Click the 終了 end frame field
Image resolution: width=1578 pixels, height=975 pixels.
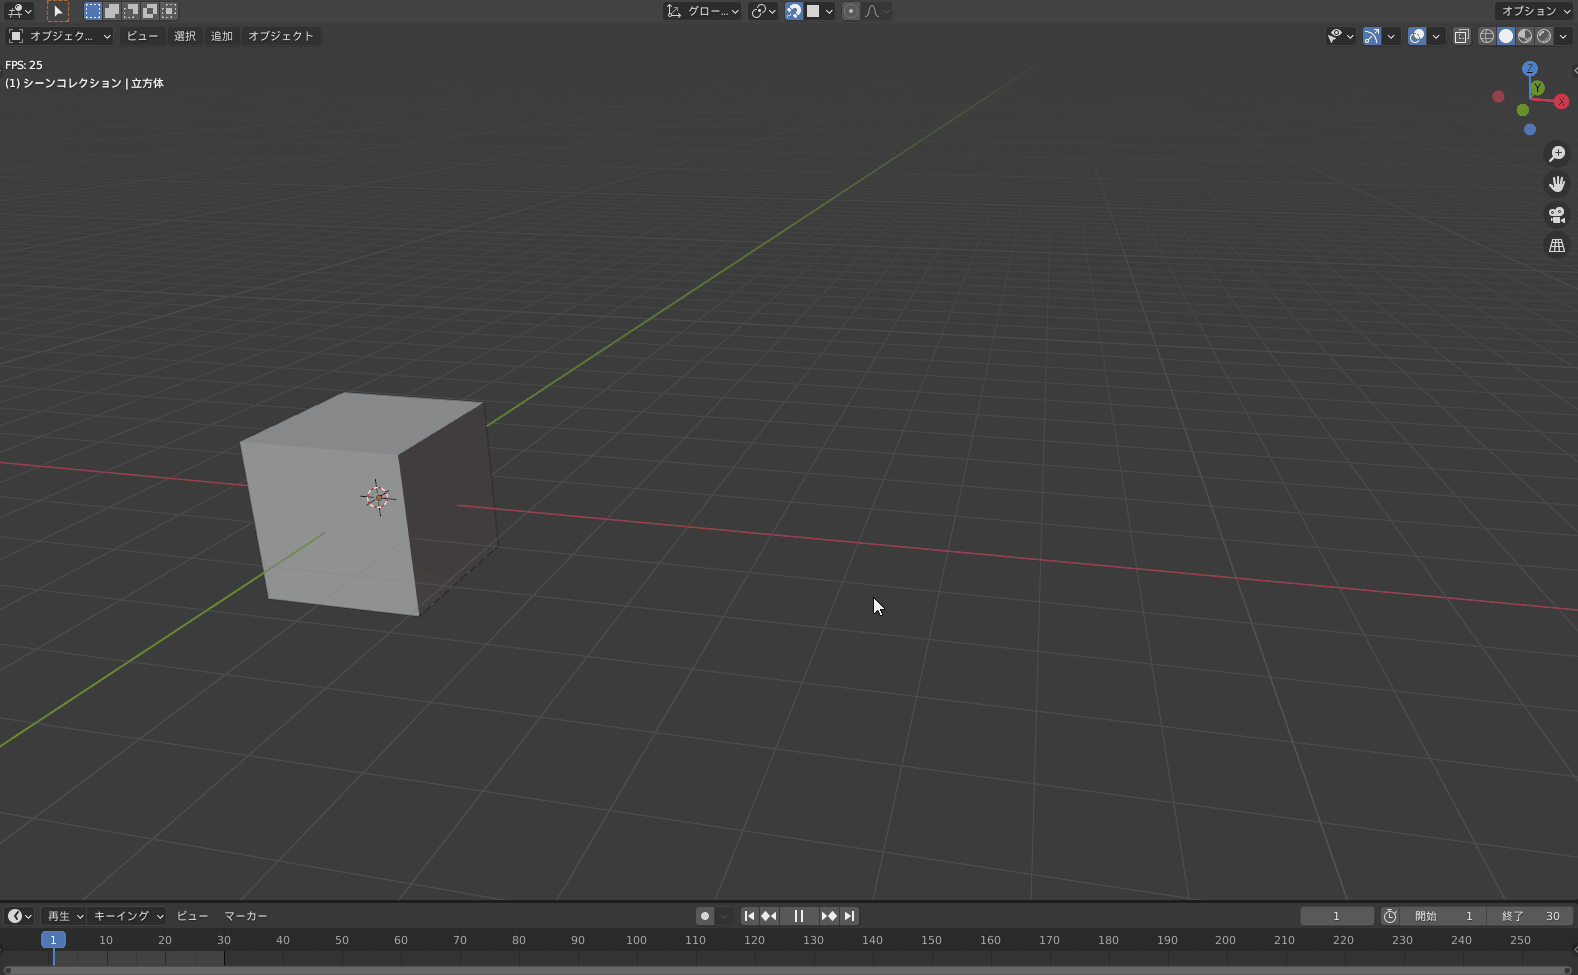tap(1531, 916)
